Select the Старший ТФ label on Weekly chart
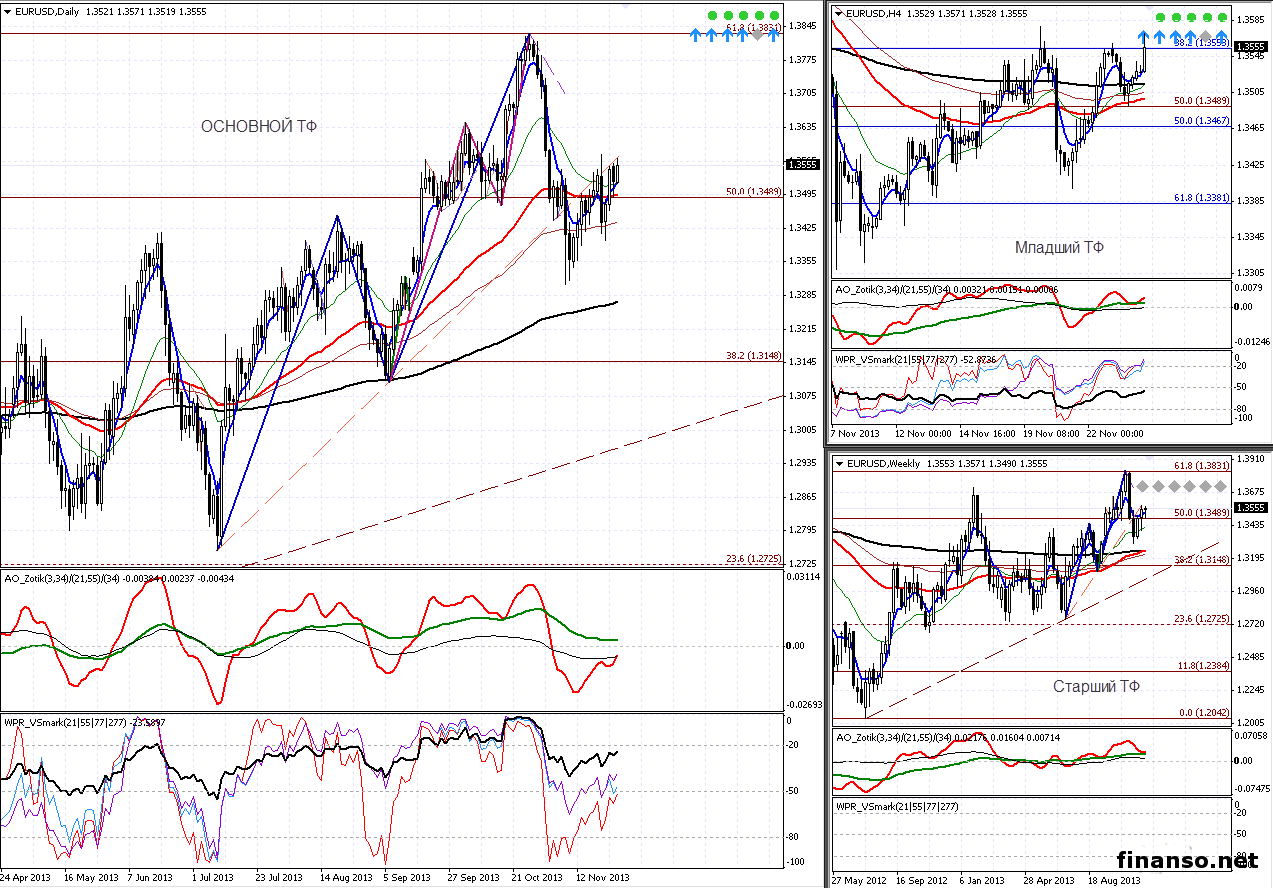This screenshot has height=888, width=1273. [x=1095, y=687]
